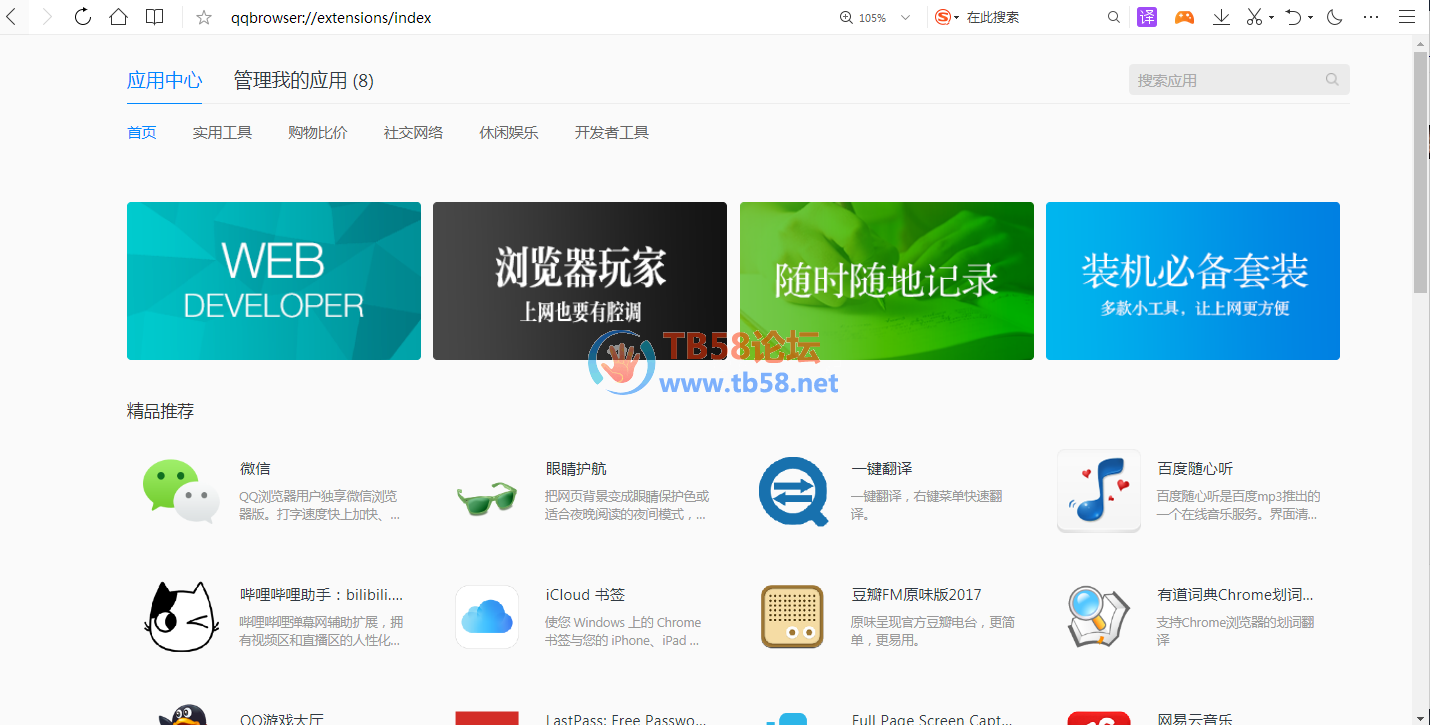Click the QQ游戏大厅 penguin icon
The height and width of the screenshot is (725, 1430).
[x=181, y=714]
